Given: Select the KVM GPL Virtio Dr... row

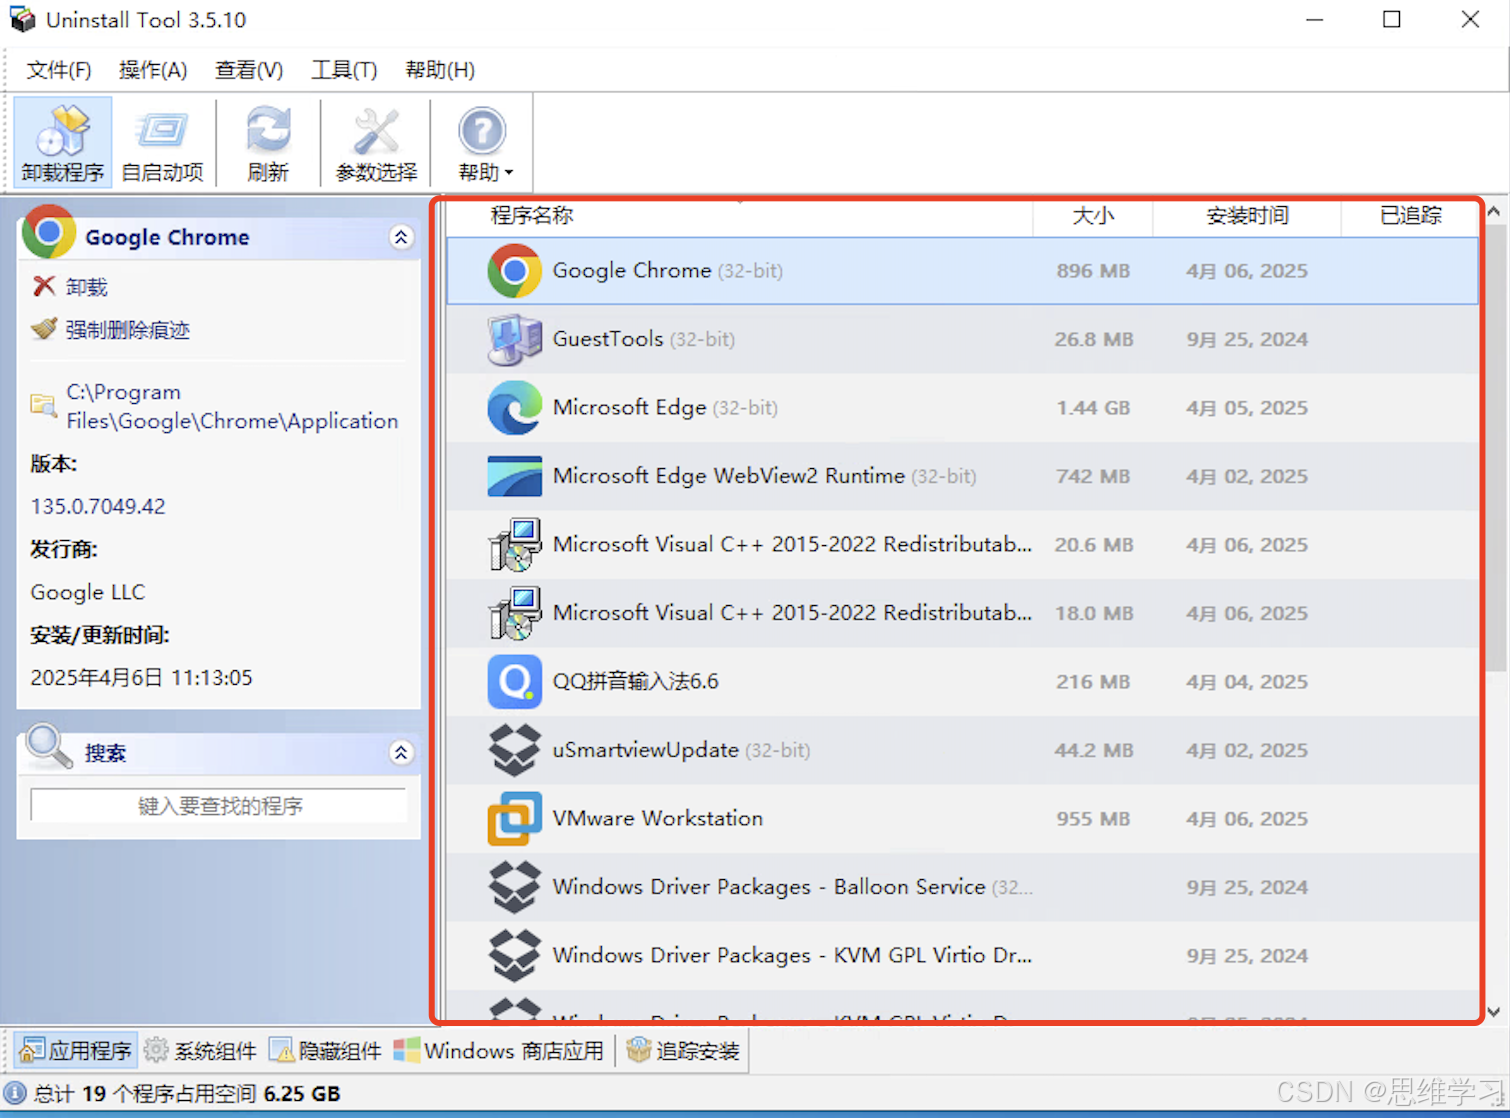Looking at the screenshot, I should pos(962,956).
